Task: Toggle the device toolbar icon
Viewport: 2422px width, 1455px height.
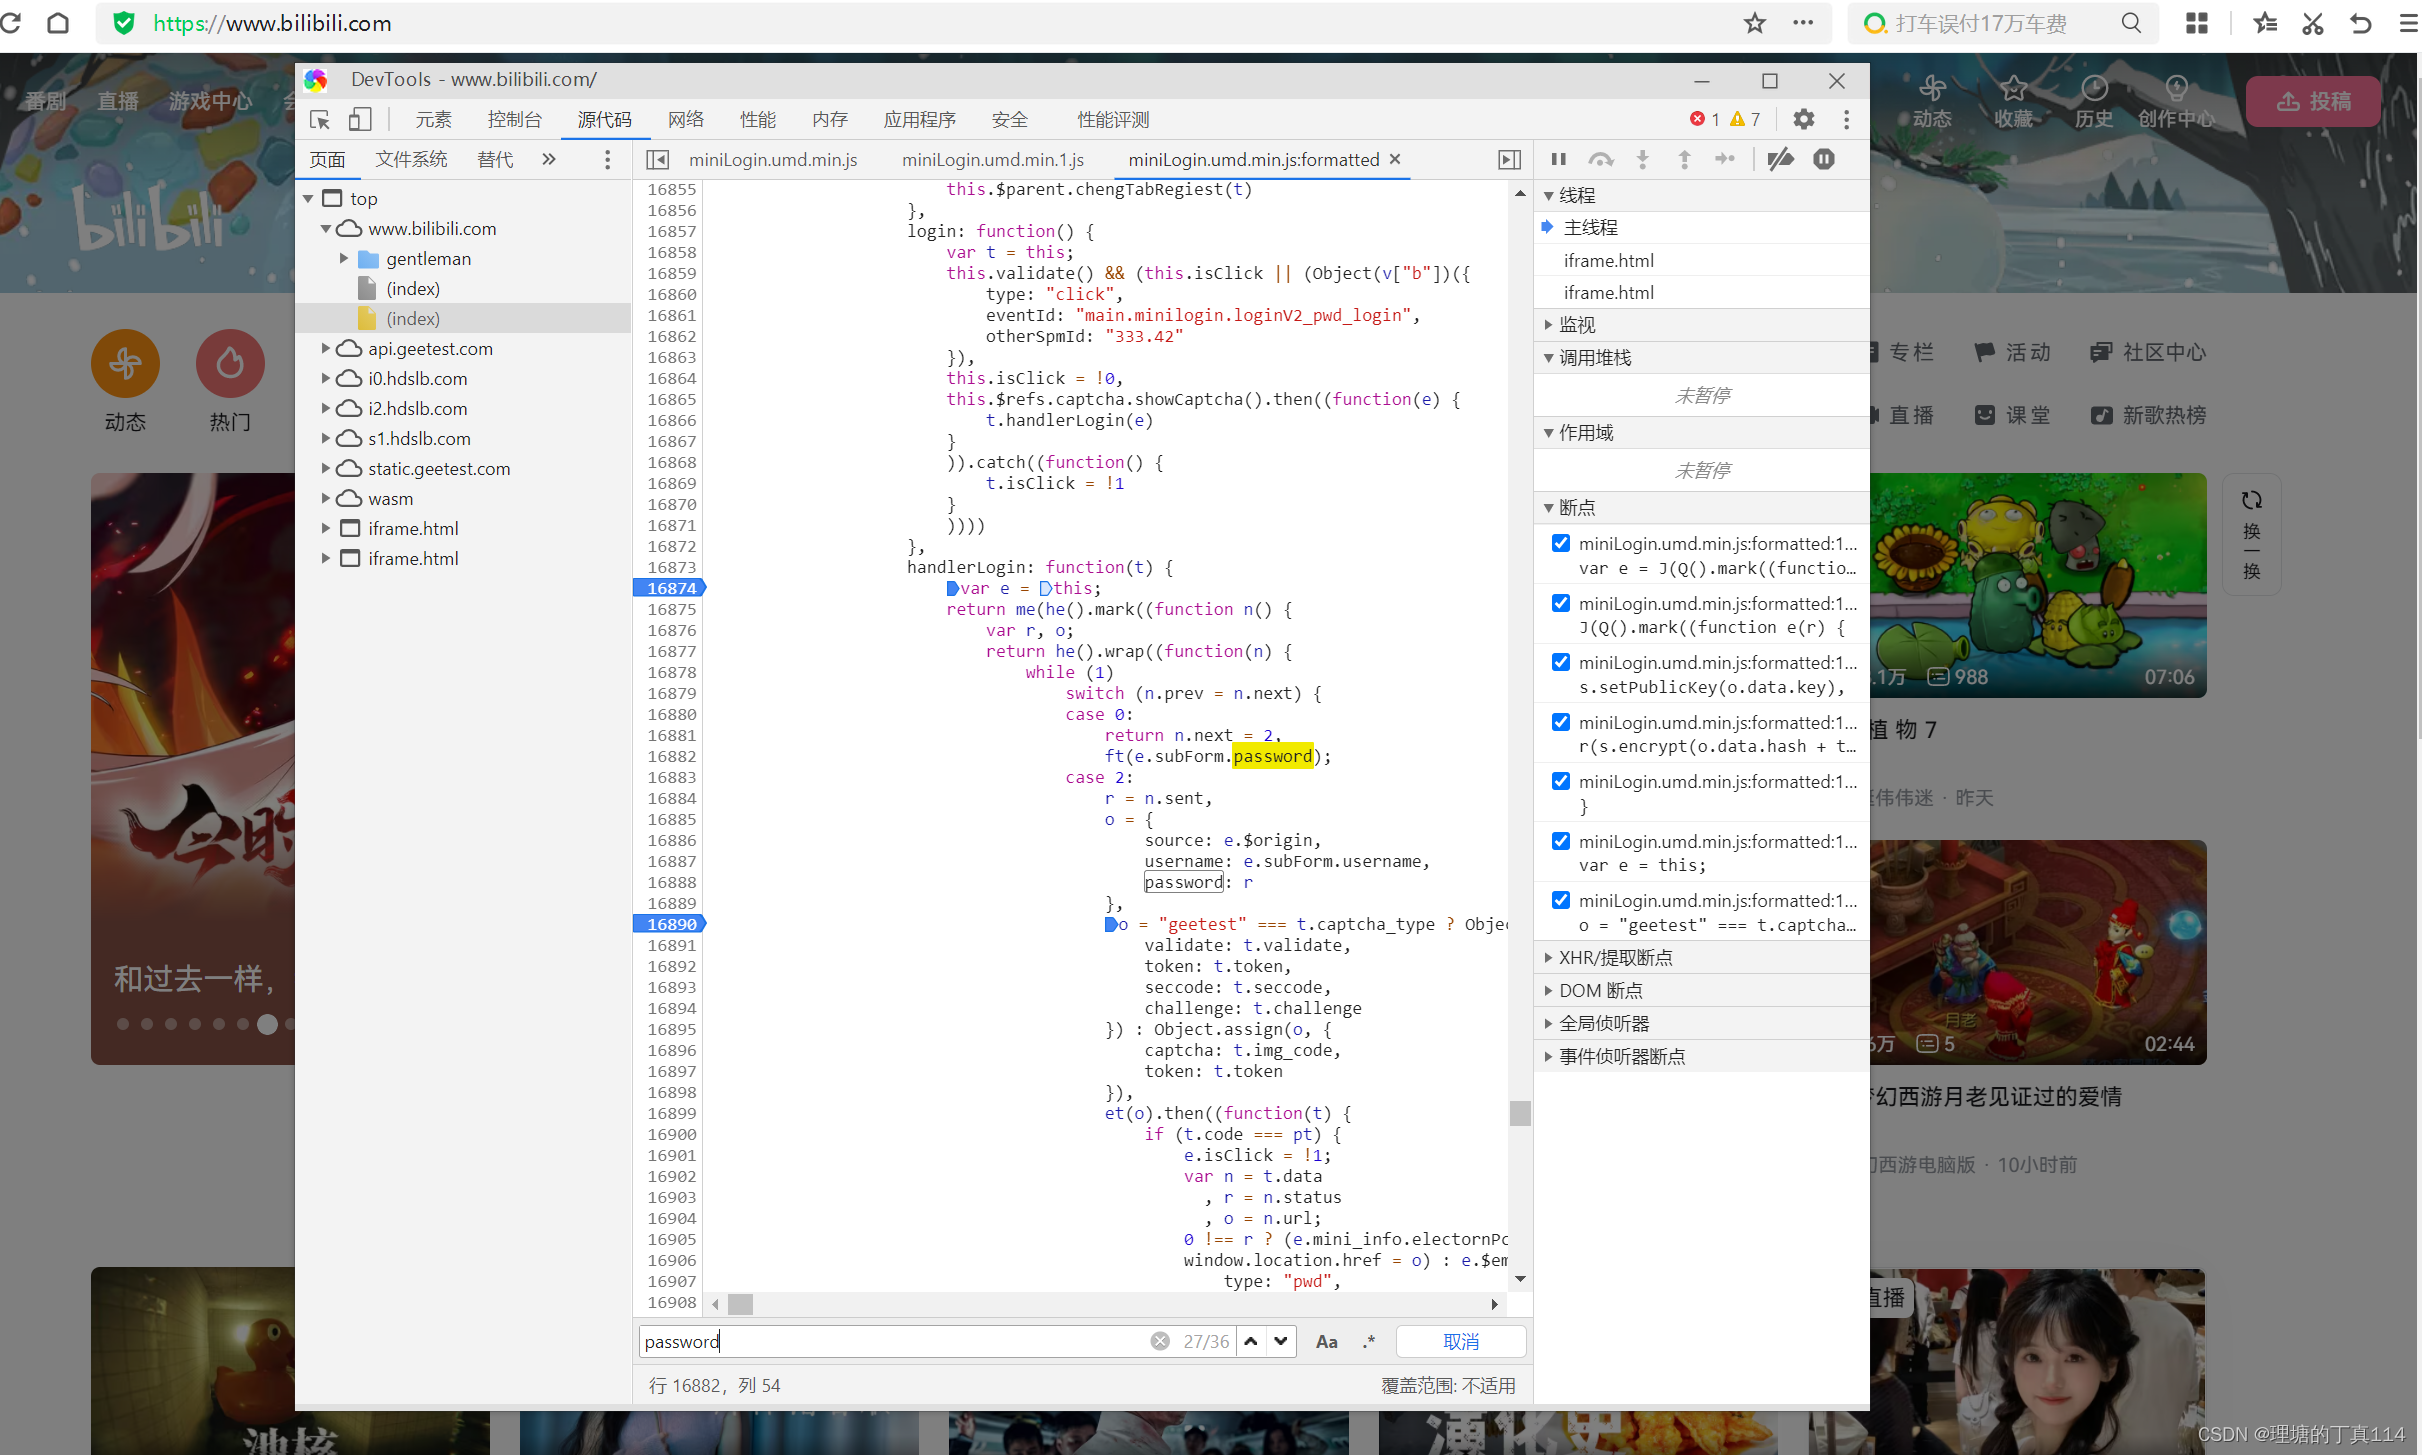Action: [x=360, y=120]
